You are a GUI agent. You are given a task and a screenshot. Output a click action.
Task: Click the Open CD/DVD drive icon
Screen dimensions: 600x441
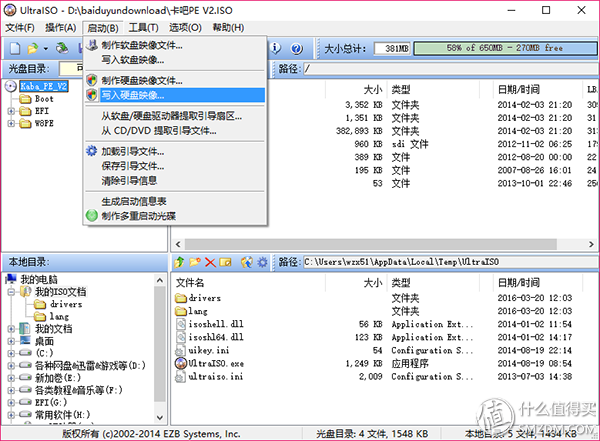click(x=62, y=48)
